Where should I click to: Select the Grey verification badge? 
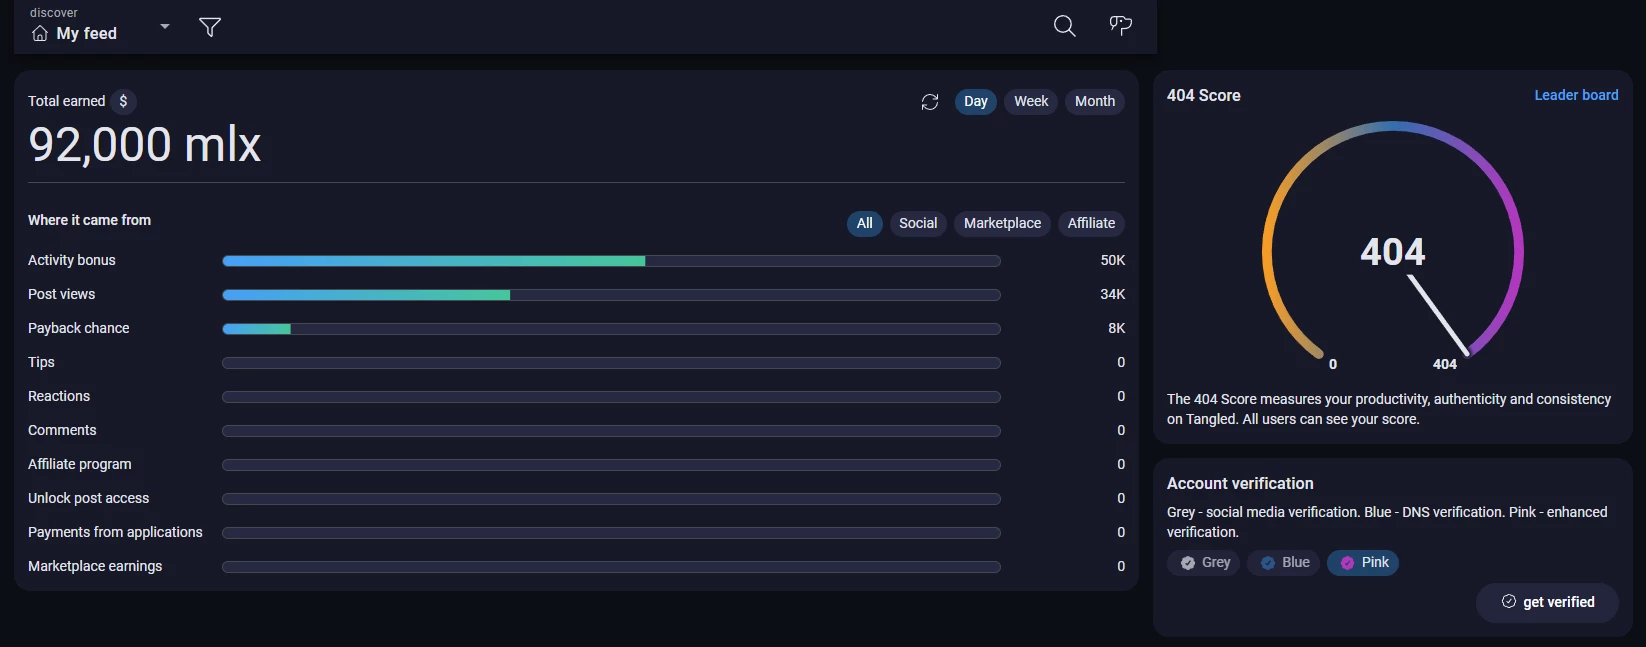coord(1204,563)
